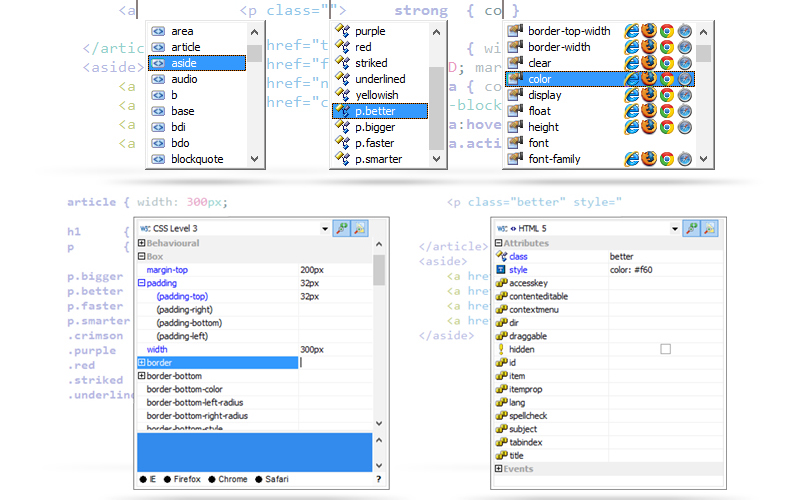Image resolution: width=800 pixels, height=500 pixels.
Task: Click the Safari icon in 'border-top-width' row
Action: tap(684, 31)
